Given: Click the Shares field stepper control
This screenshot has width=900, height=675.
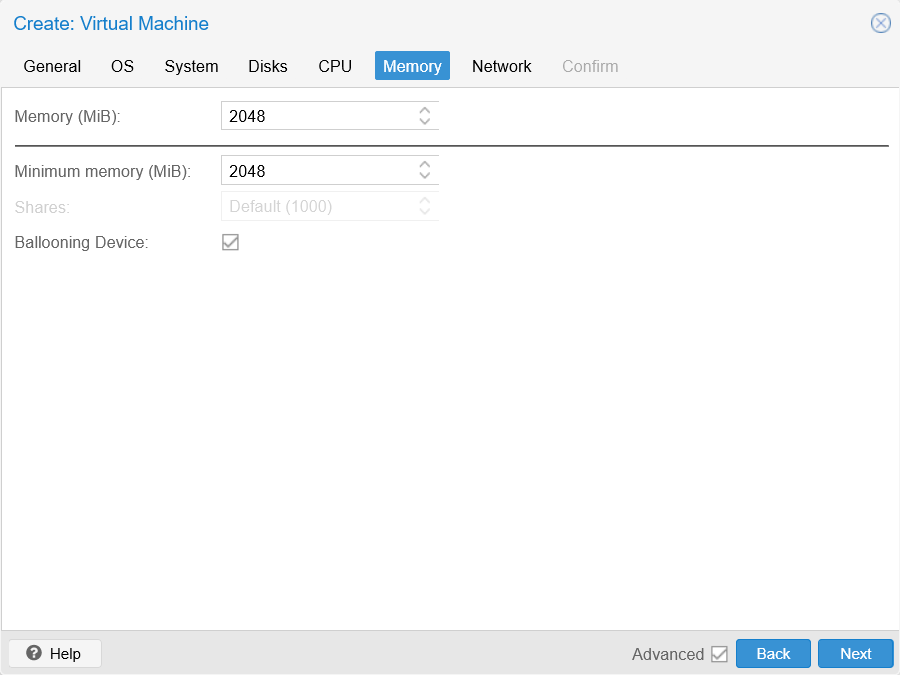Looking at the screenshot, I should [x=424, y=206].
